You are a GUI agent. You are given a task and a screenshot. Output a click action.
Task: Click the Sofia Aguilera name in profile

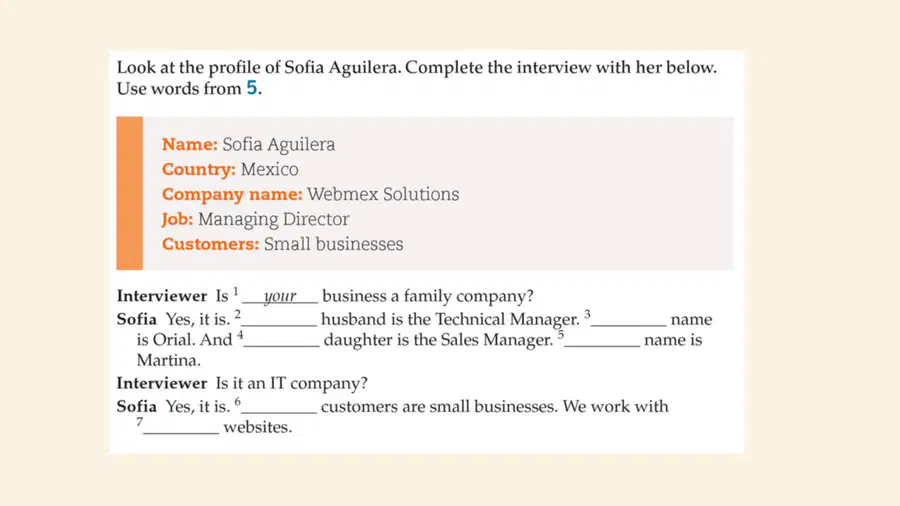click(x=279, y=145)
